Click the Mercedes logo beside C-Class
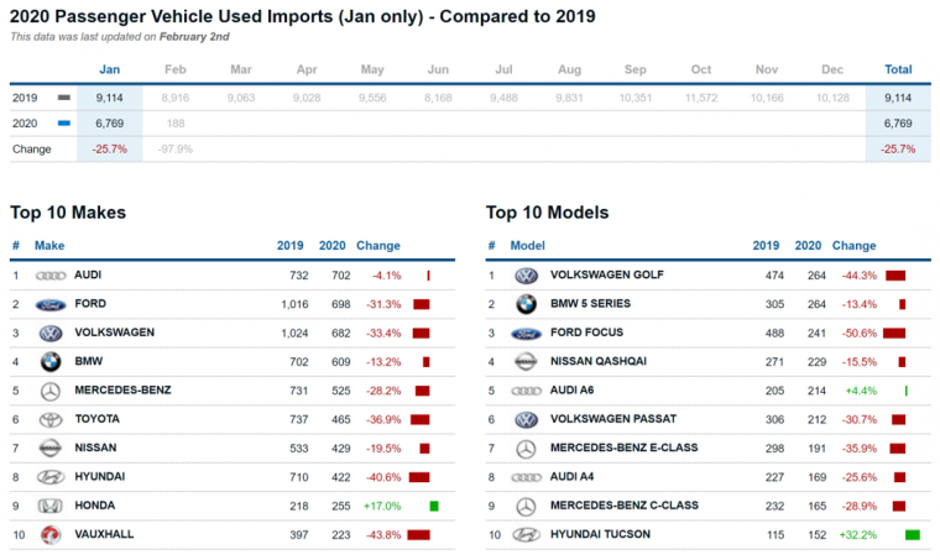 coord(526,507)
